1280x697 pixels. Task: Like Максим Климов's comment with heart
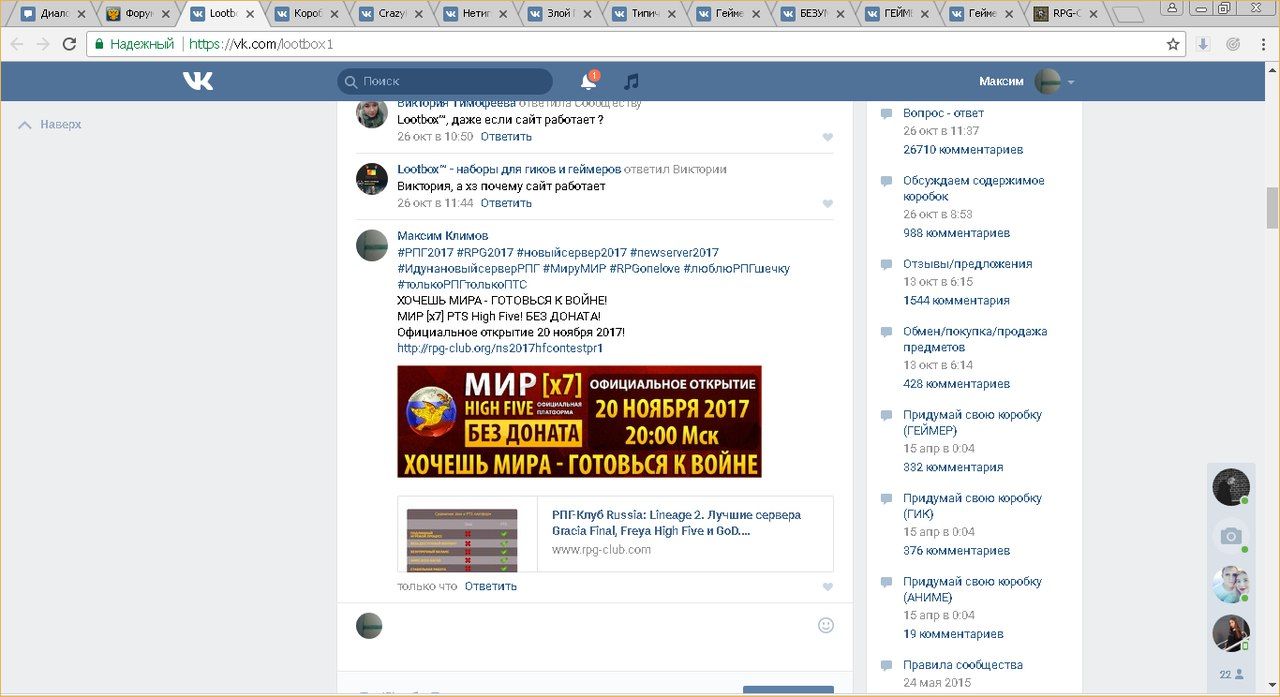pos(827,587)
